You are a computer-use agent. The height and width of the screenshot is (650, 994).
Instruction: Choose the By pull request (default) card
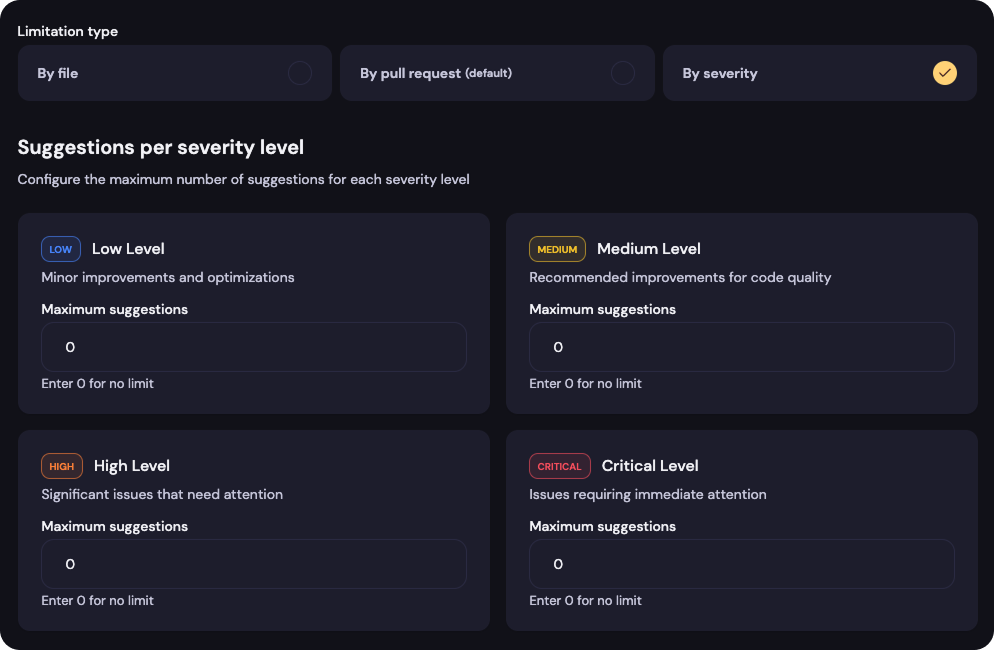pos(497,73)
